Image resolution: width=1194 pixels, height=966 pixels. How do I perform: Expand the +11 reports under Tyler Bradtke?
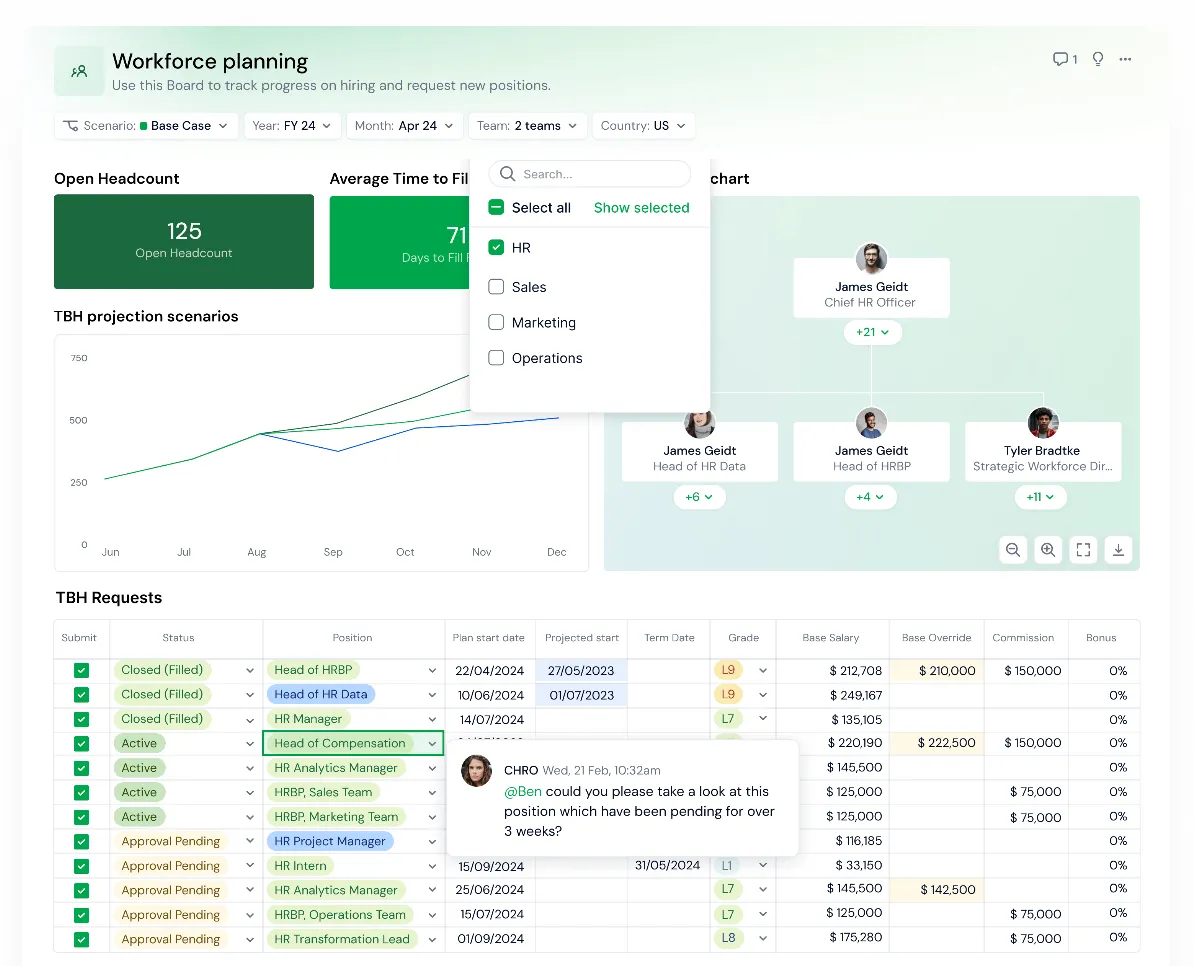(x=1040, y=497)
